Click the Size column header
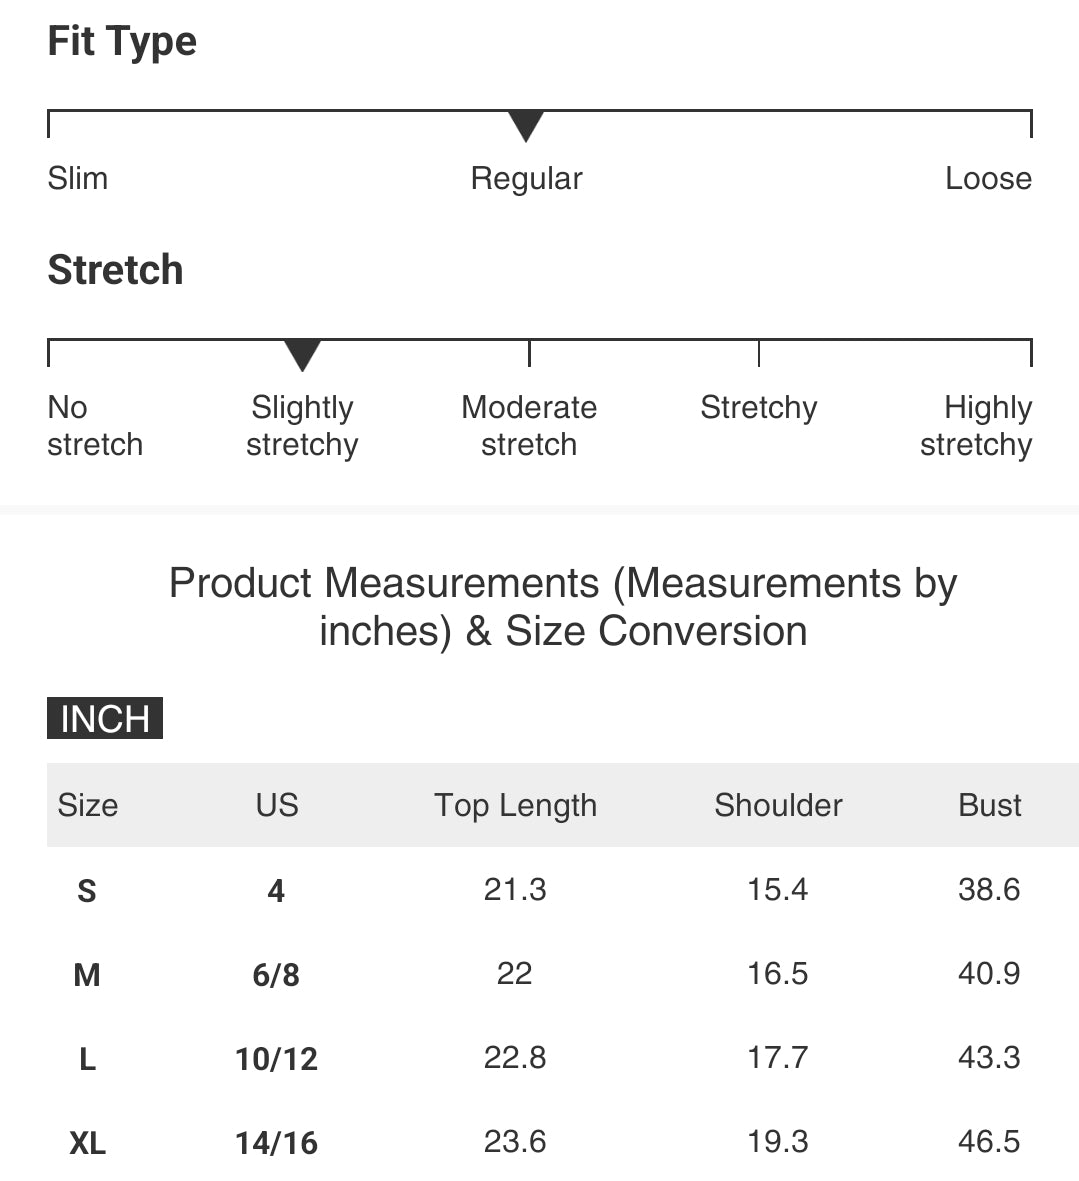This screenshot has width=1079, height=1181. [87, 805]
